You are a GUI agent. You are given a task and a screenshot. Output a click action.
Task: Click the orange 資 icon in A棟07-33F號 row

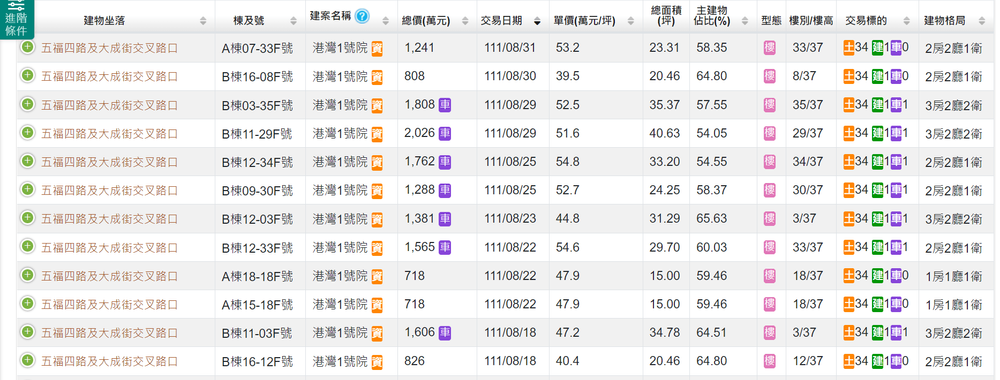377,48
